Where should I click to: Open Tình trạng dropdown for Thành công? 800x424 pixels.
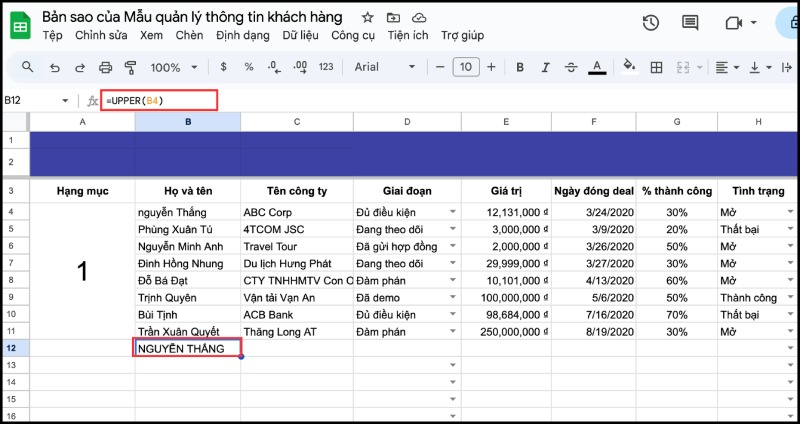click(790, 297)
